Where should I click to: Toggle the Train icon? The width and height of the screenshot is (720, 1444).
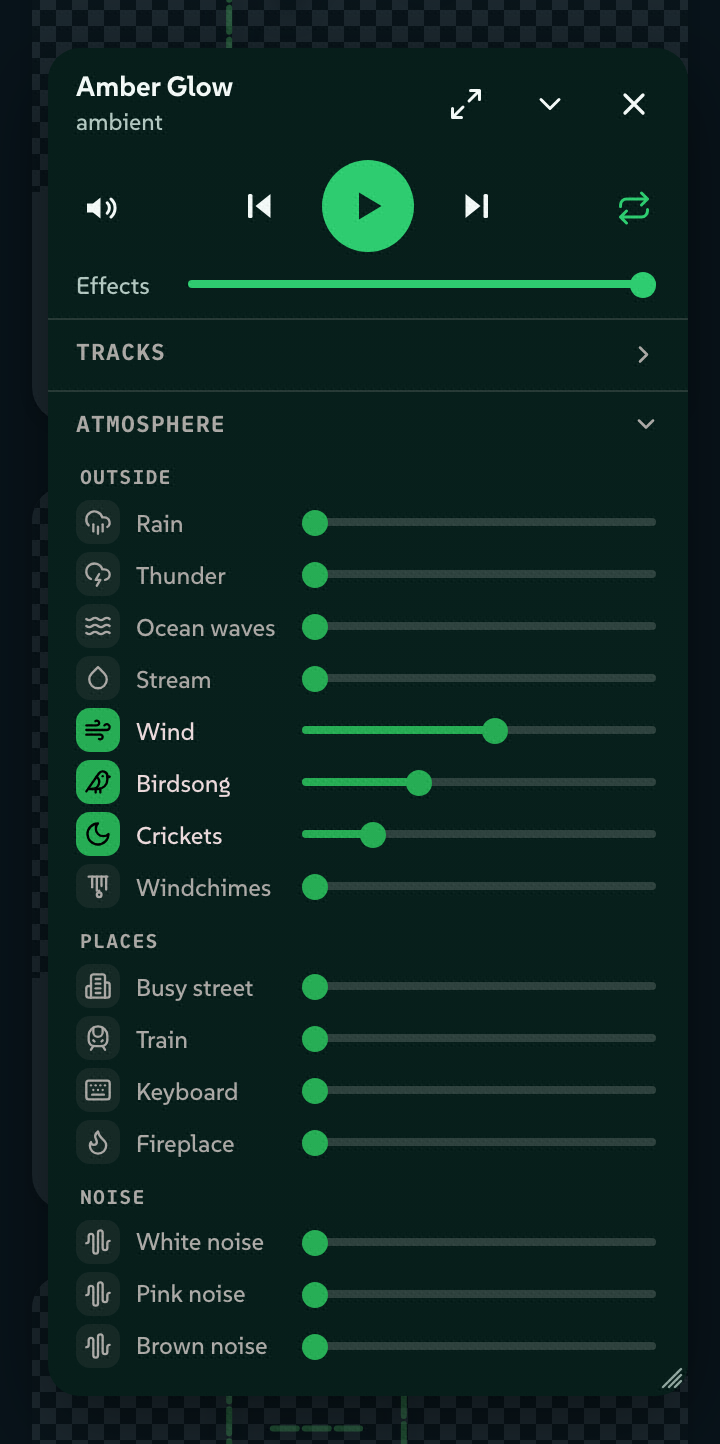[98, 1039]
